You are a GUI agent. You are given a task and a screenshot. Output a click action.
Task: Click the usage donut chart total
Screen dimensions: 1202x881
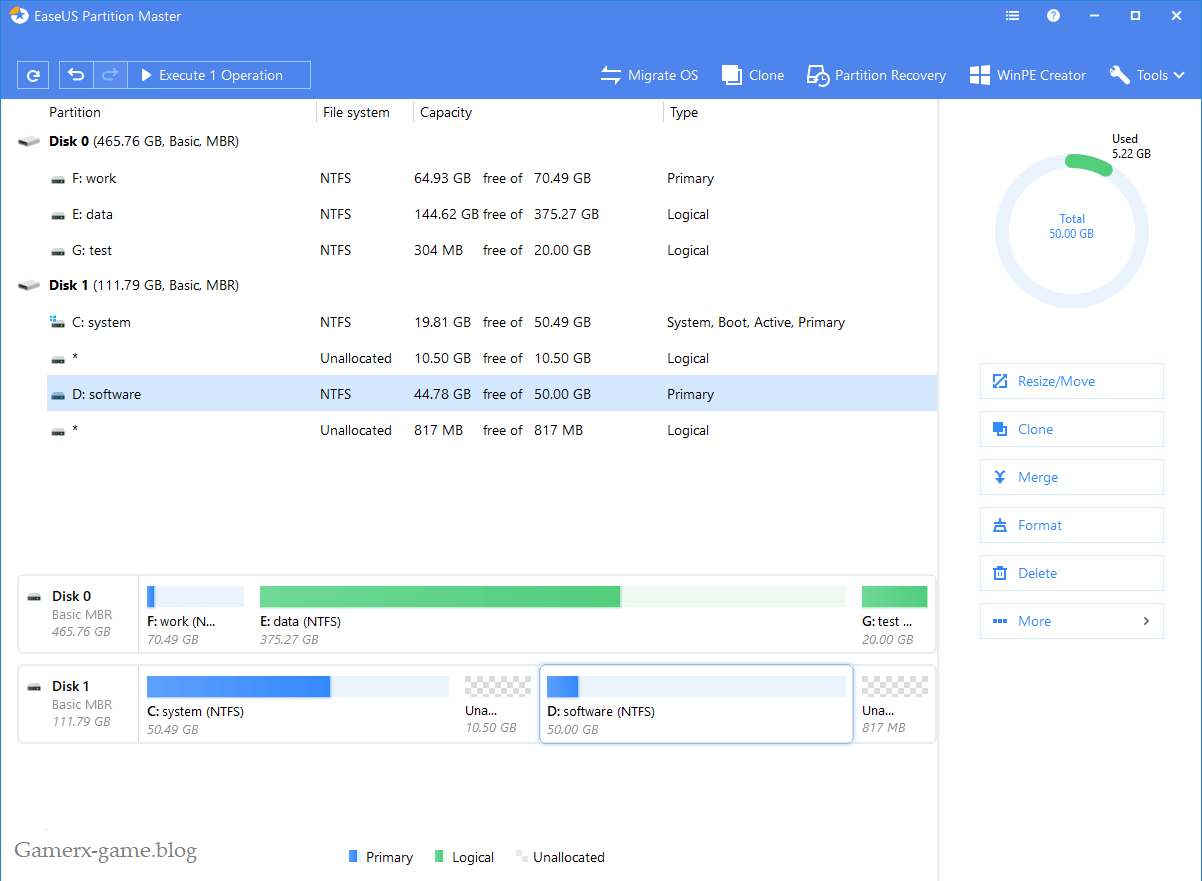[x=1072, y=226]
